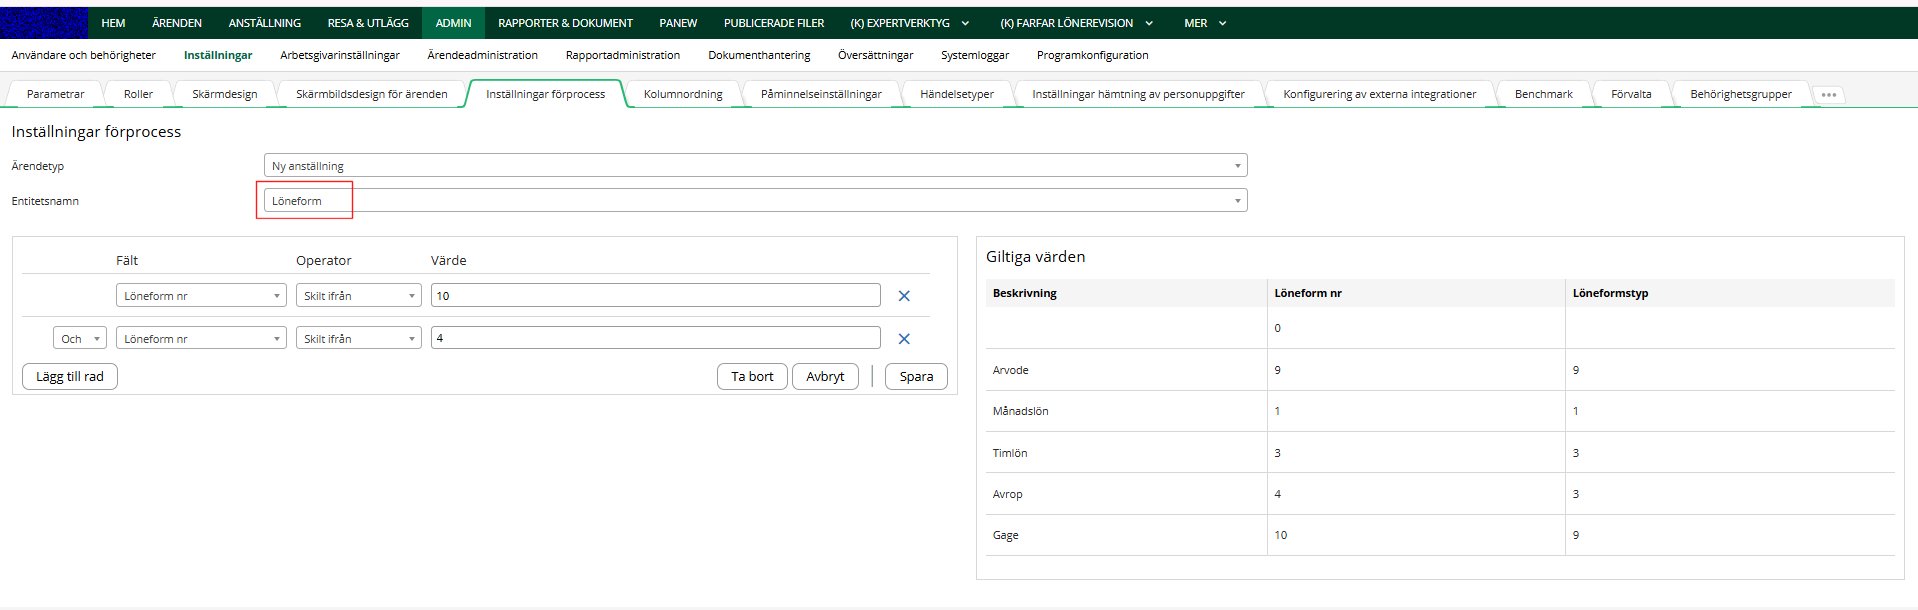The height and width of the screenshot is (610, 1918).
Task: Open the Roller tab
Action: tap(138, 94)
